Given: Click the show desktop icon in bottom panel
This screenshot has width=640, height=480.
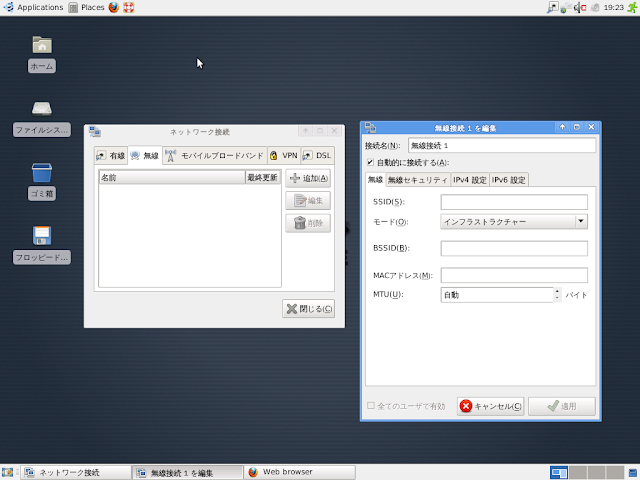Looking at the screenshot, I should (x=7, y=472).
